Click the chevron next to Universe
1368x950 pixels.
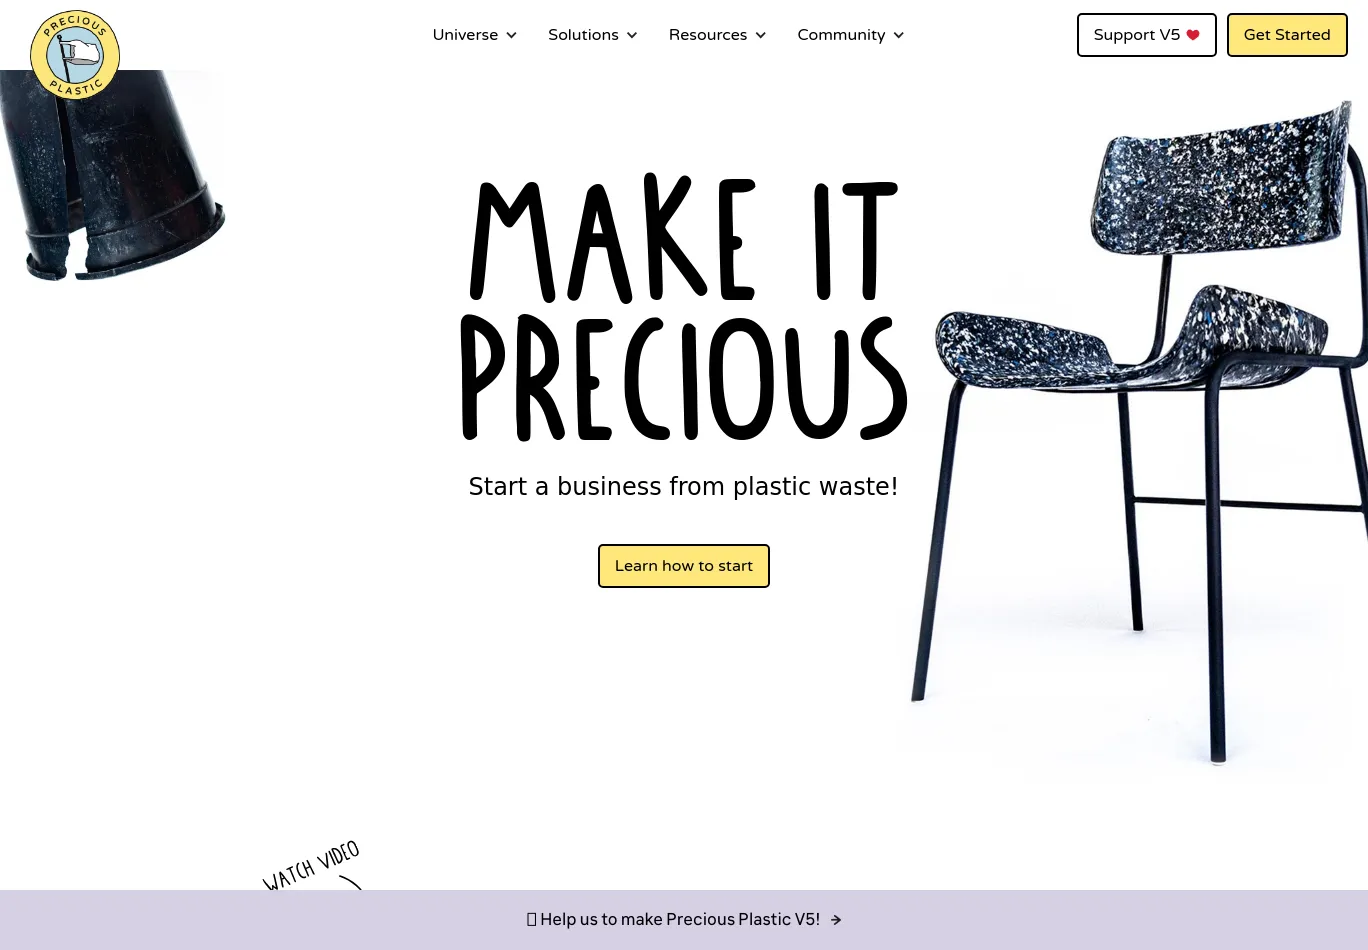coord(512,35)
